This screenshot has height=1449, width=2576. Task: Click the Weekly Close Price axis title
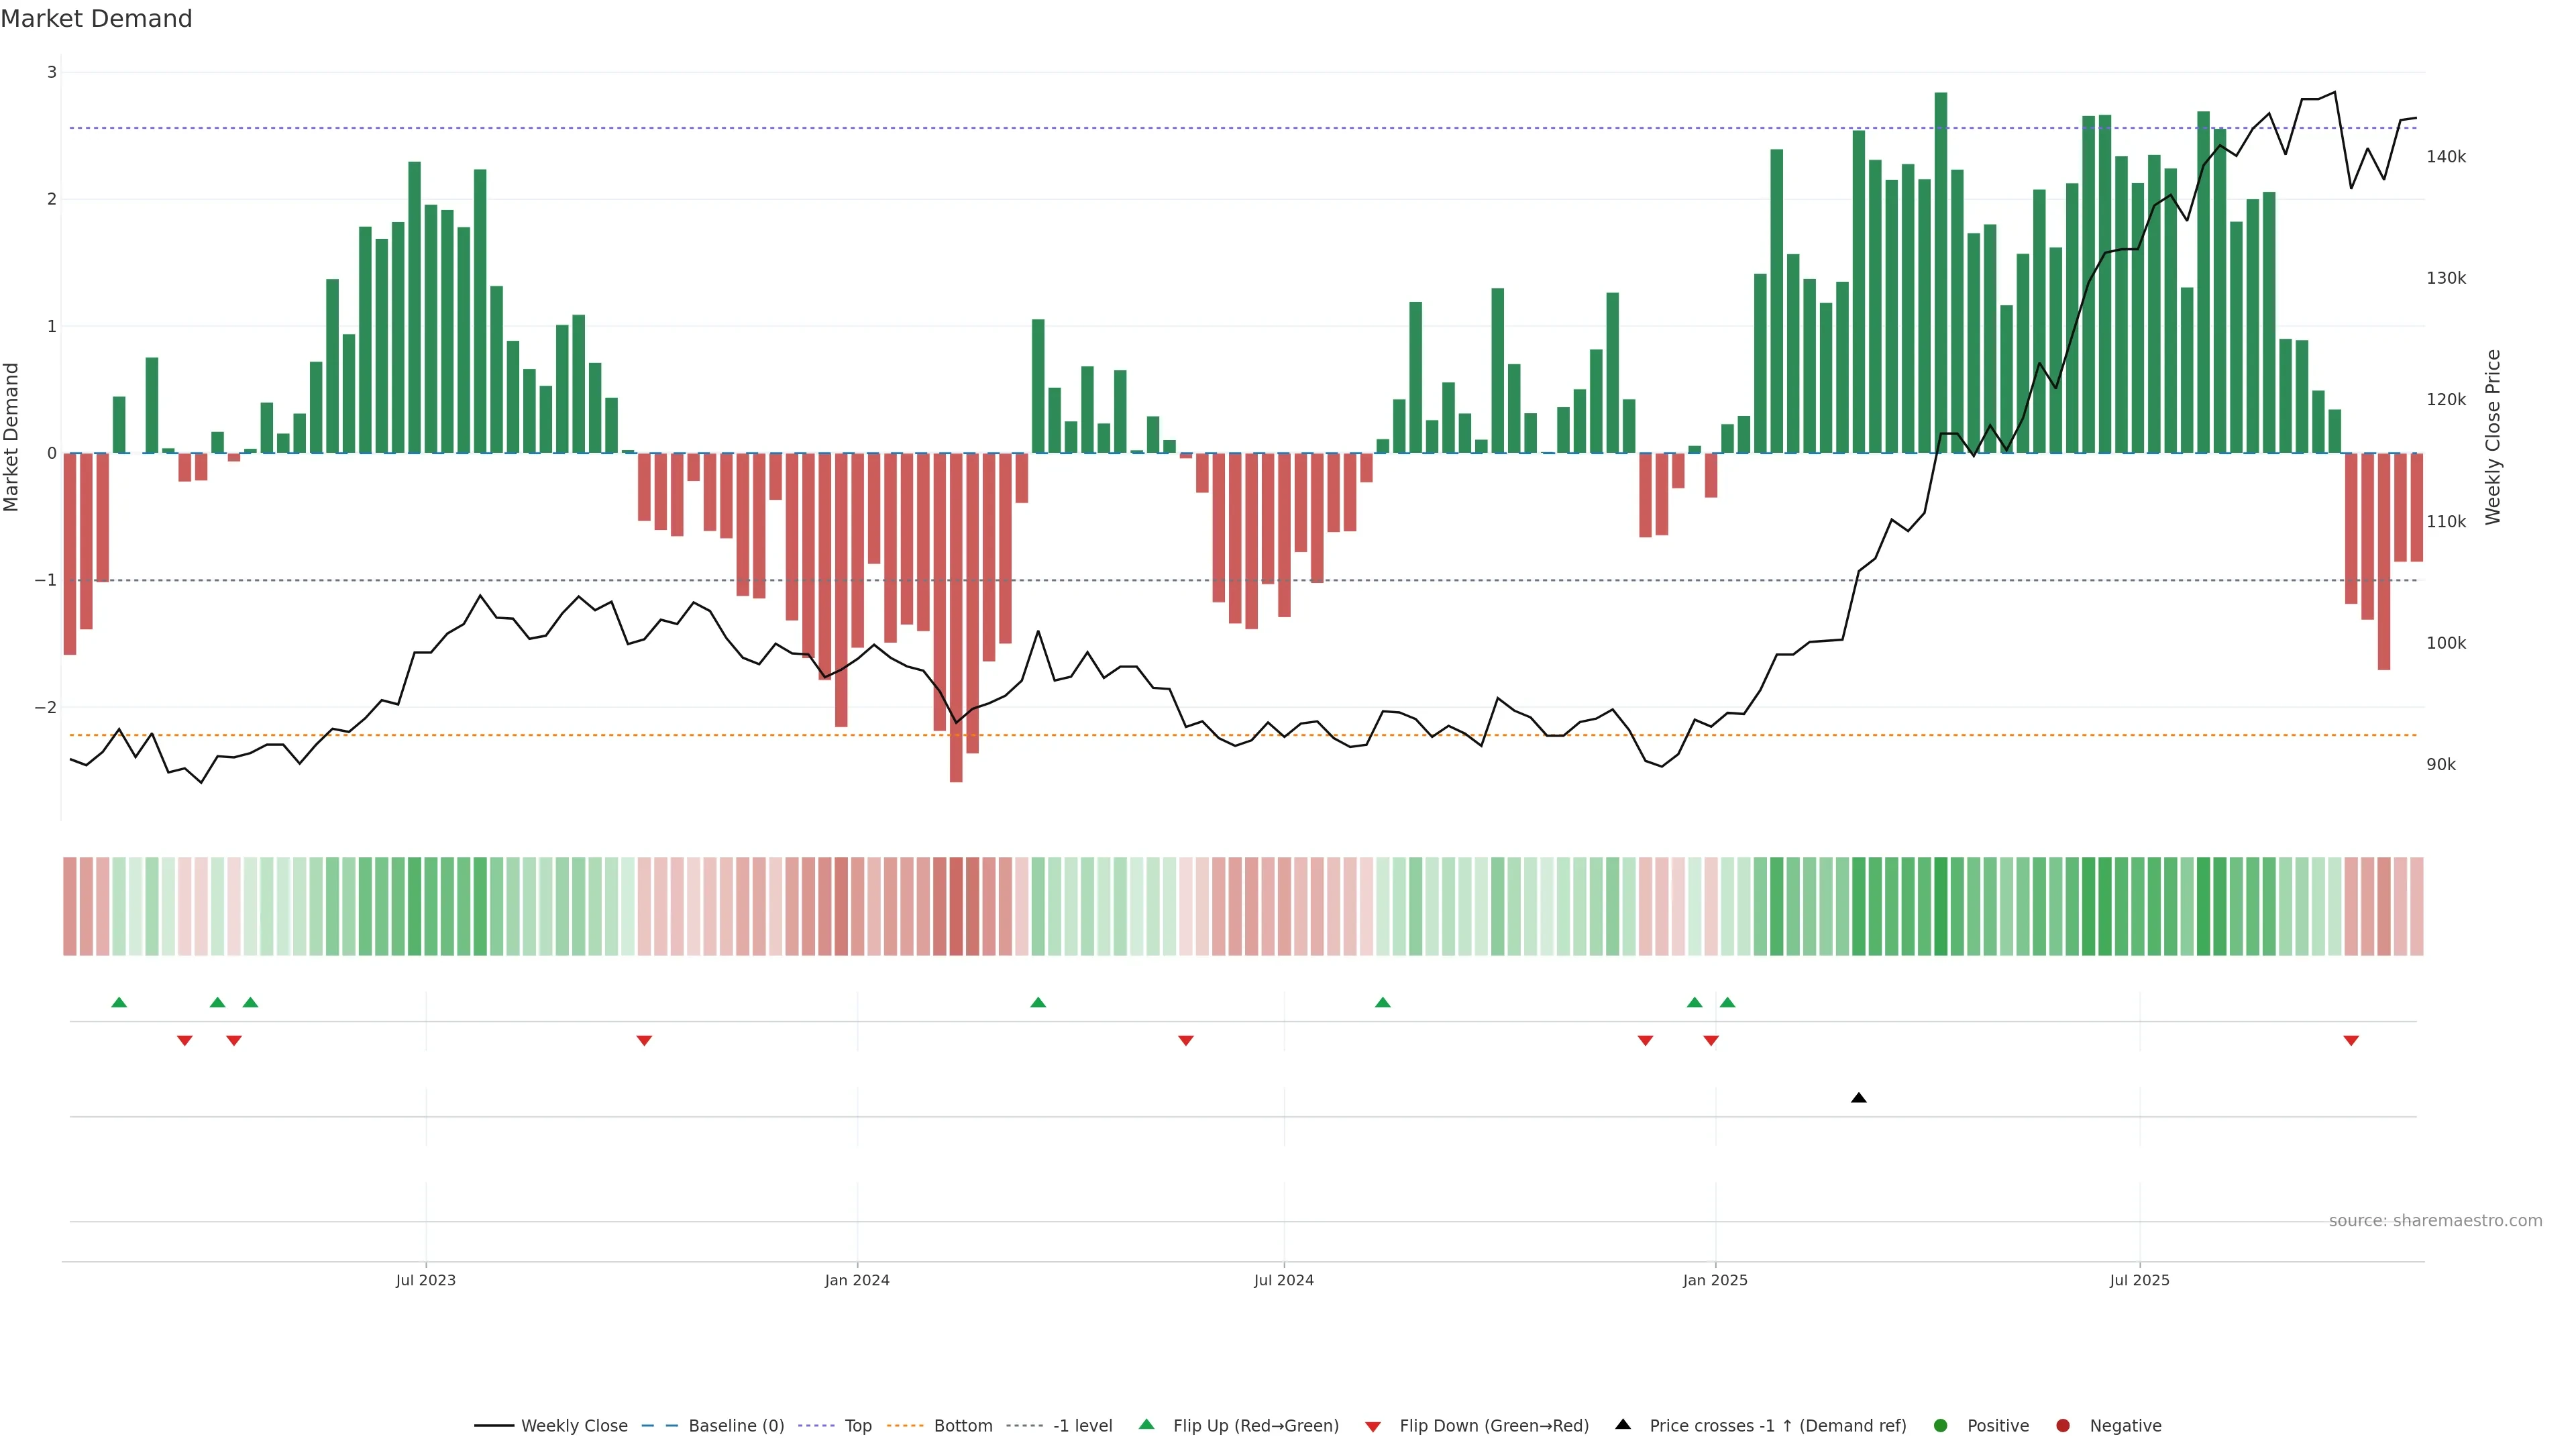click(x=2493, y=437)
